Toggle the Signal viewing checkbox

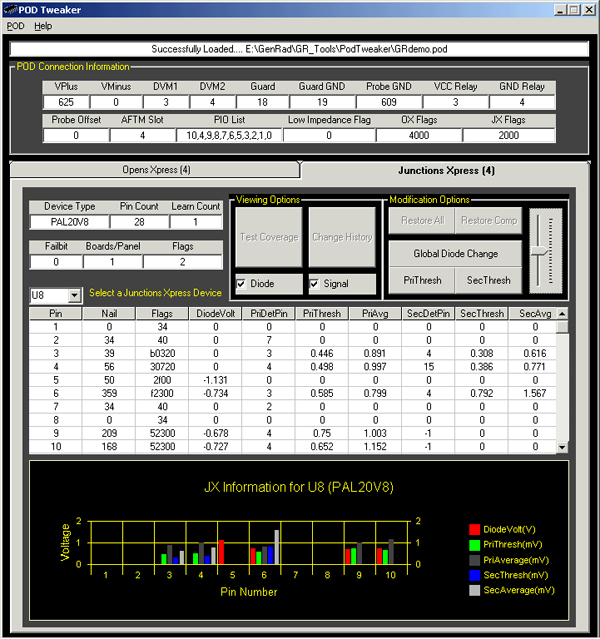pos(314,284)
